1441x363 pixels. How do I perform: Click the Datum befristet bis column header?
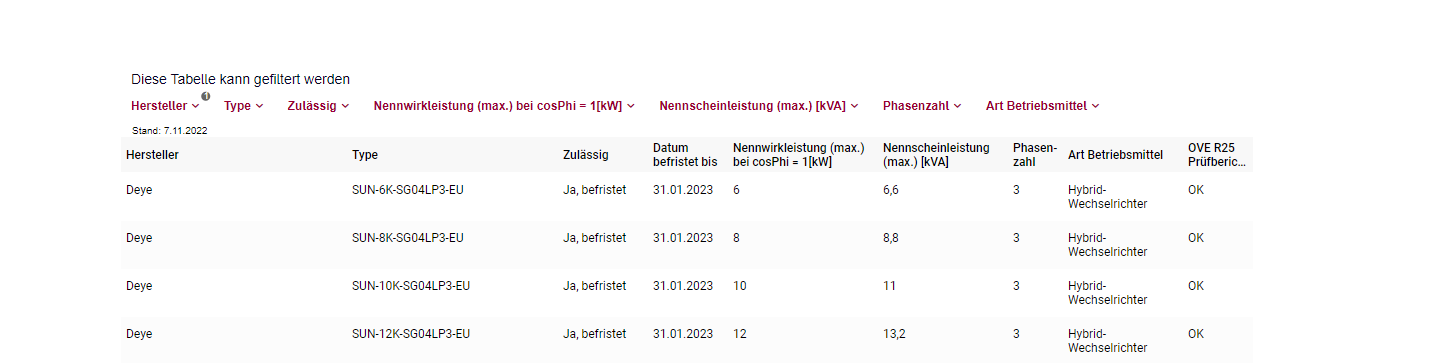click(685, 155)
